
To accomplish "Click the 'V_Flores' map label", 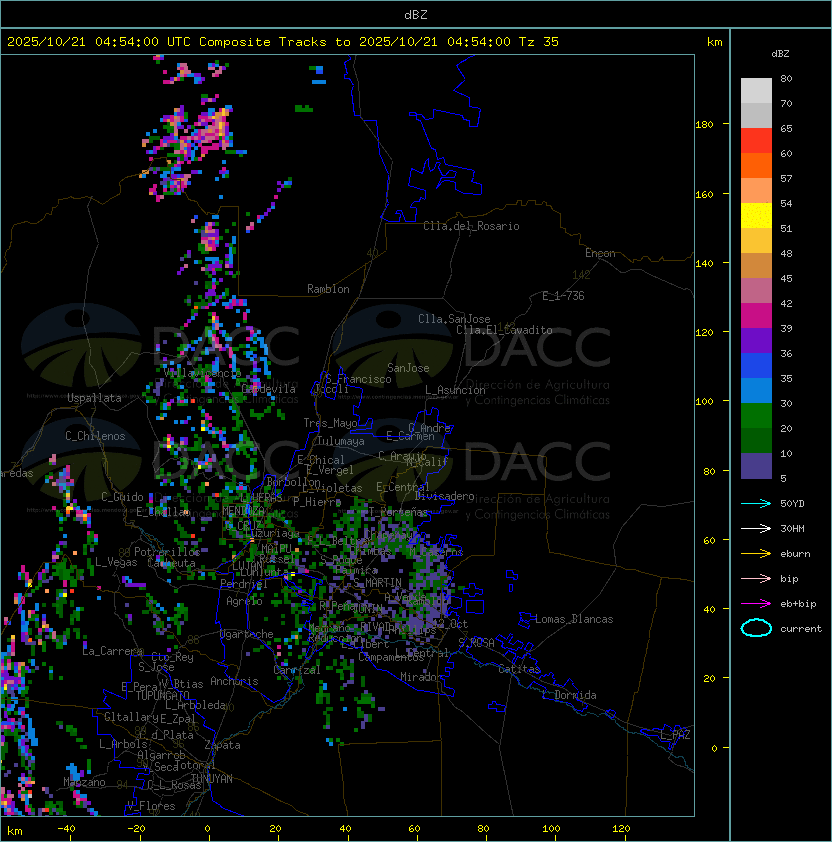I will [151, 806].
